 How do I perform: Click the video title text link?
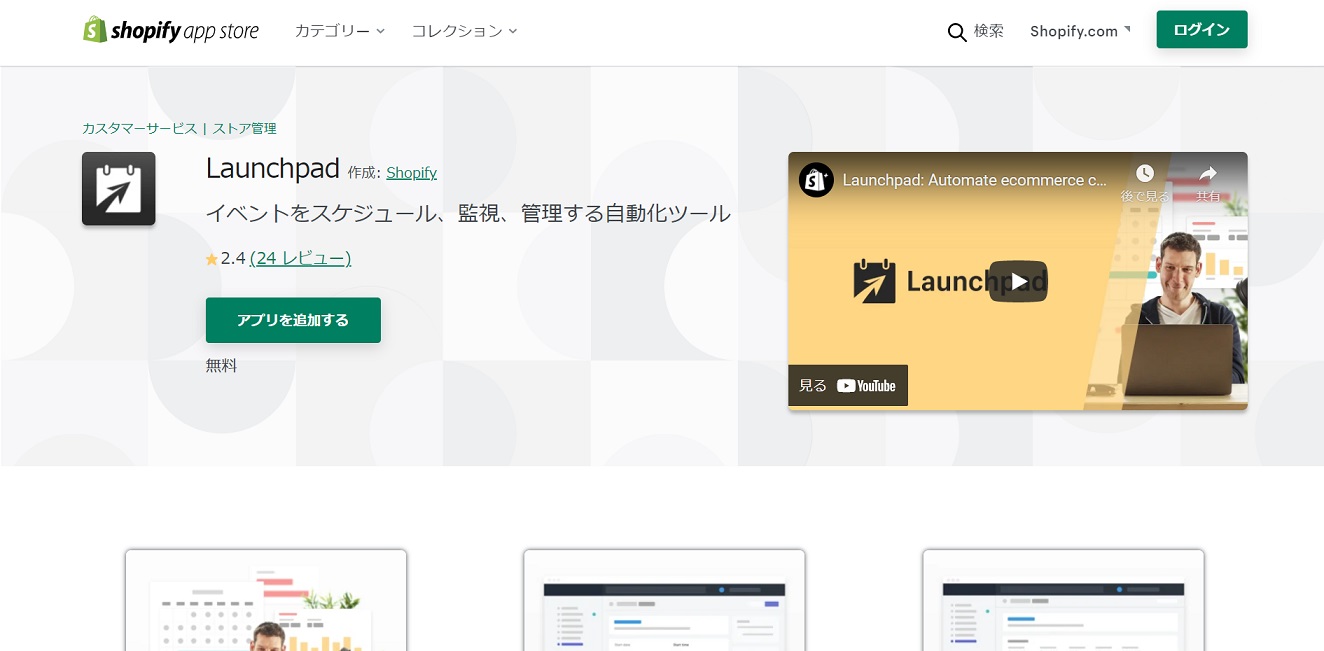[975, 180]
